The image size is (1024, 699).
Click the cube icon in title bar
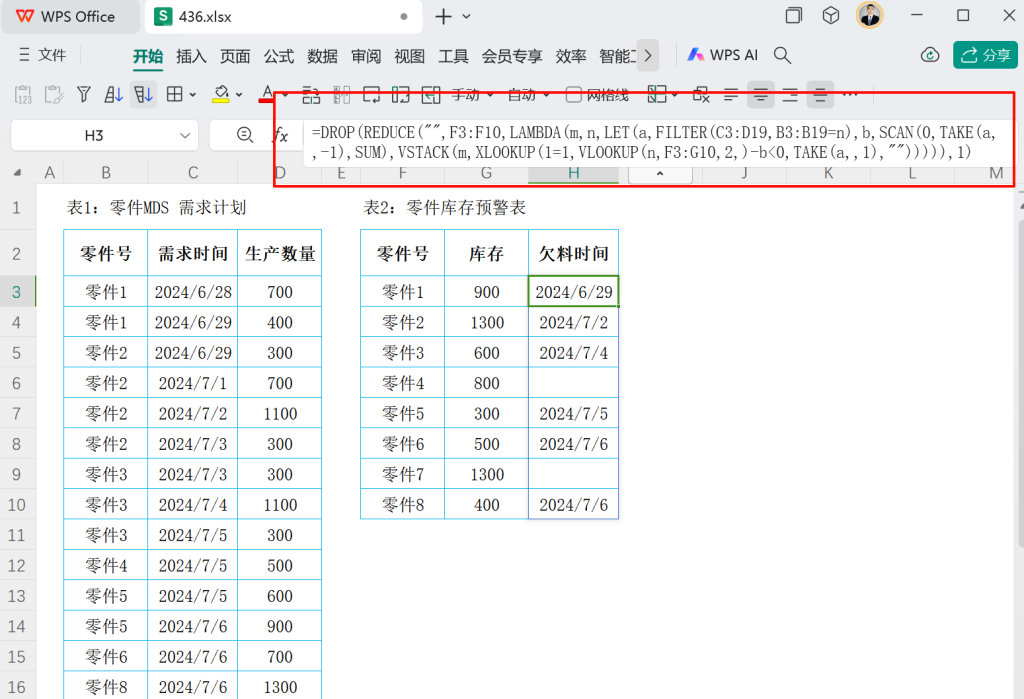coord(831,16)
